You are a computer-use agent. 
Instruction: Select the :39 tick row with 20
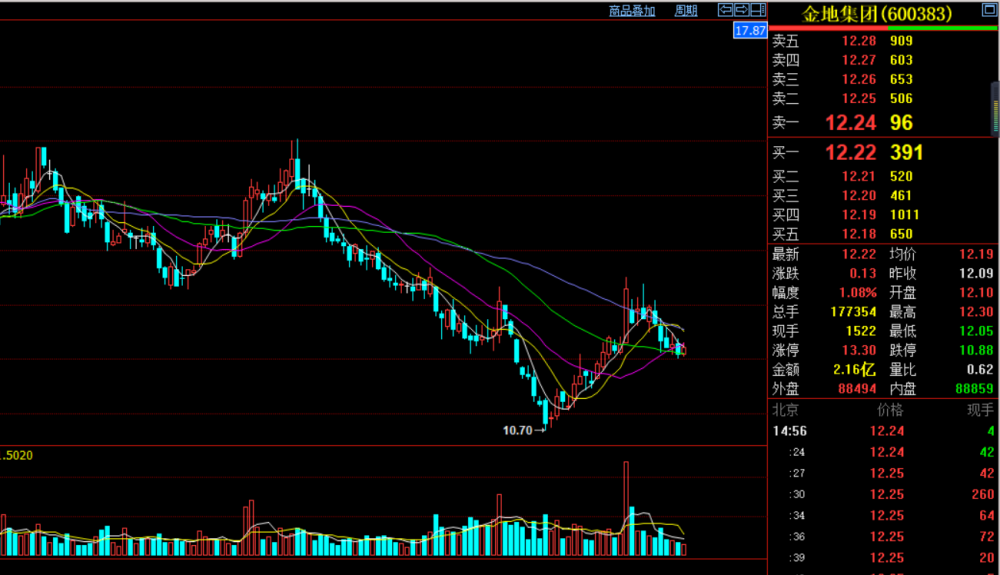883,557
